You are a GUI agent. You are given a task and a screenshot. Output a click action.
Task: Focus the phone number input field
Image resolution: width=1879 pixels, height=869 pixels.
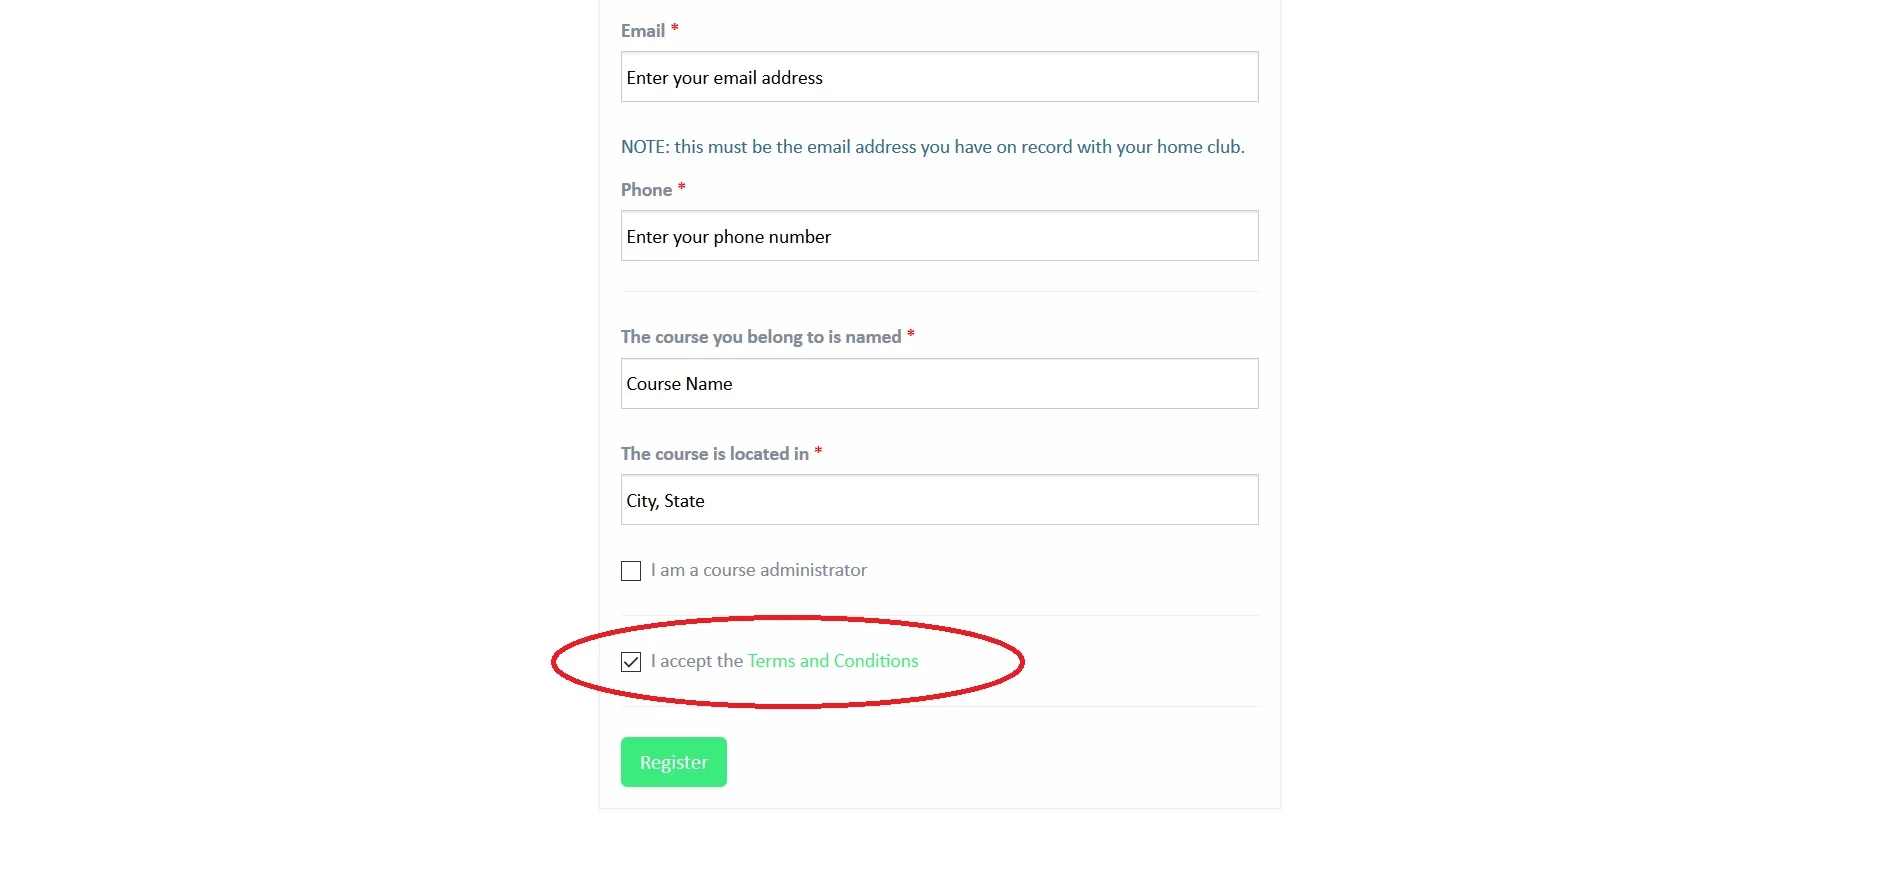point(939,236)
